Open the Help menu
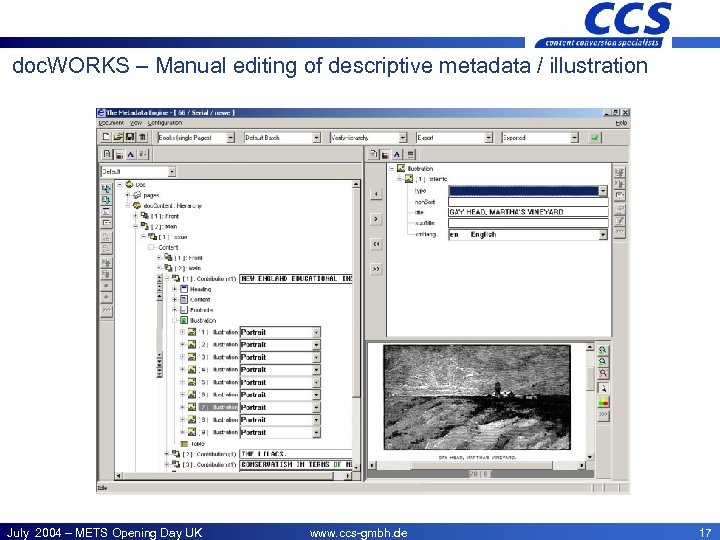 pos(621,123)
